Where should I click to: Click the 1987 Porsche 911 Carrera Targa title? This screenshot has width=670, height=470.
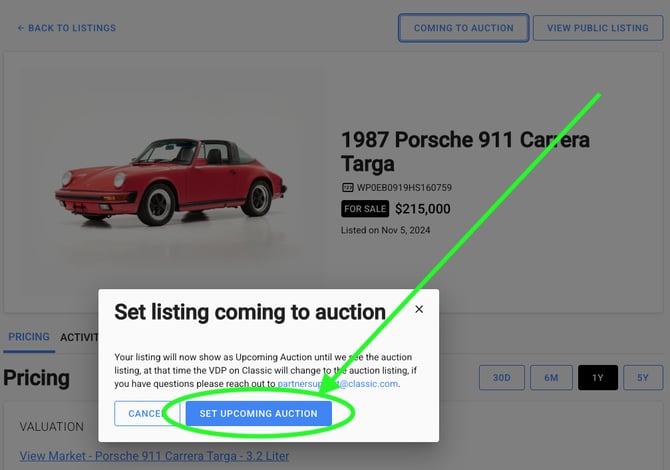(465, 151)
